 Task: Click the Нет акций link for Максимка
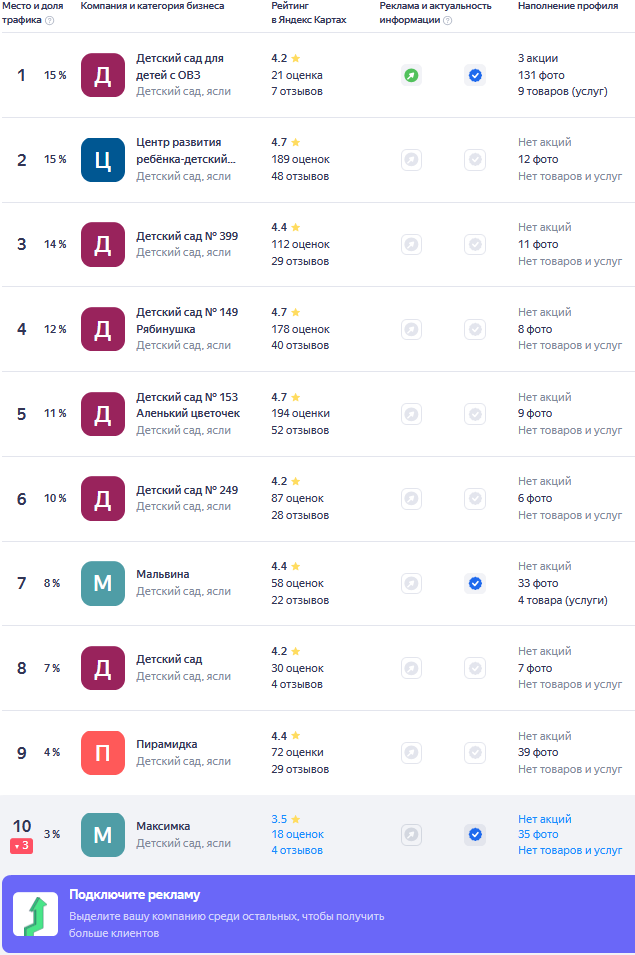545,819
